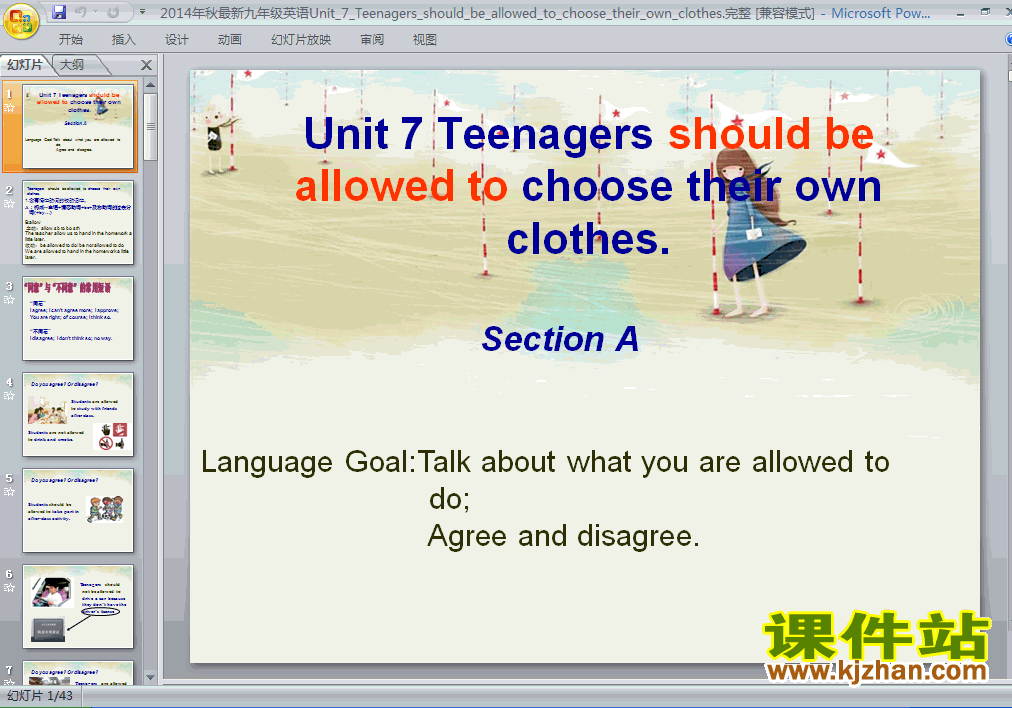Click the animation star icon beside slide 1
Screen dimensions: 1012x708
(9, 108)
